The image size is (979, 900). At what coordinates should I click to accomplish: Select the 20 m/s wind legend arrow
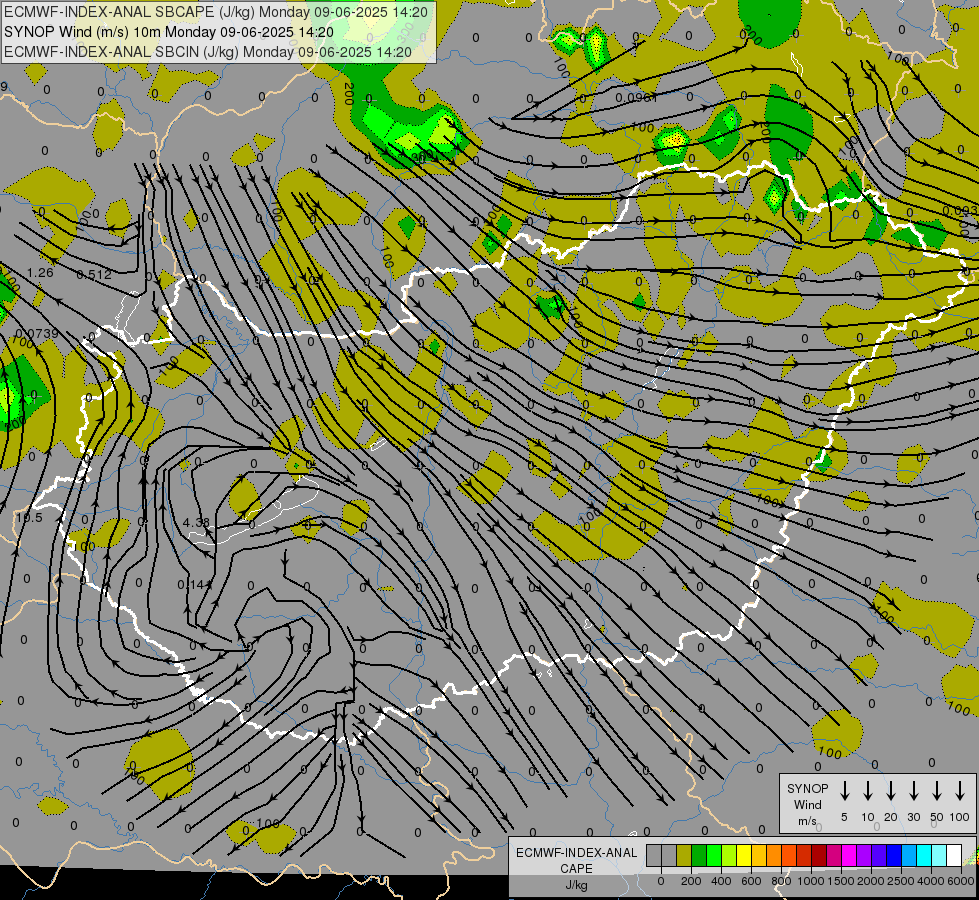pyautogui.click(x=891, y=791)
